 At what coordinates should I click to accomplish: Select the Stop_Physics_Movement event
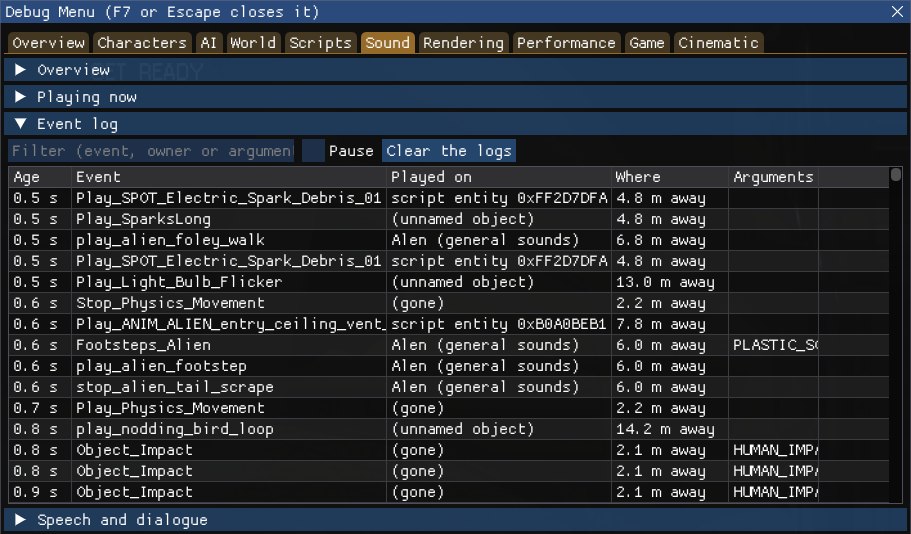coord(449,303)
